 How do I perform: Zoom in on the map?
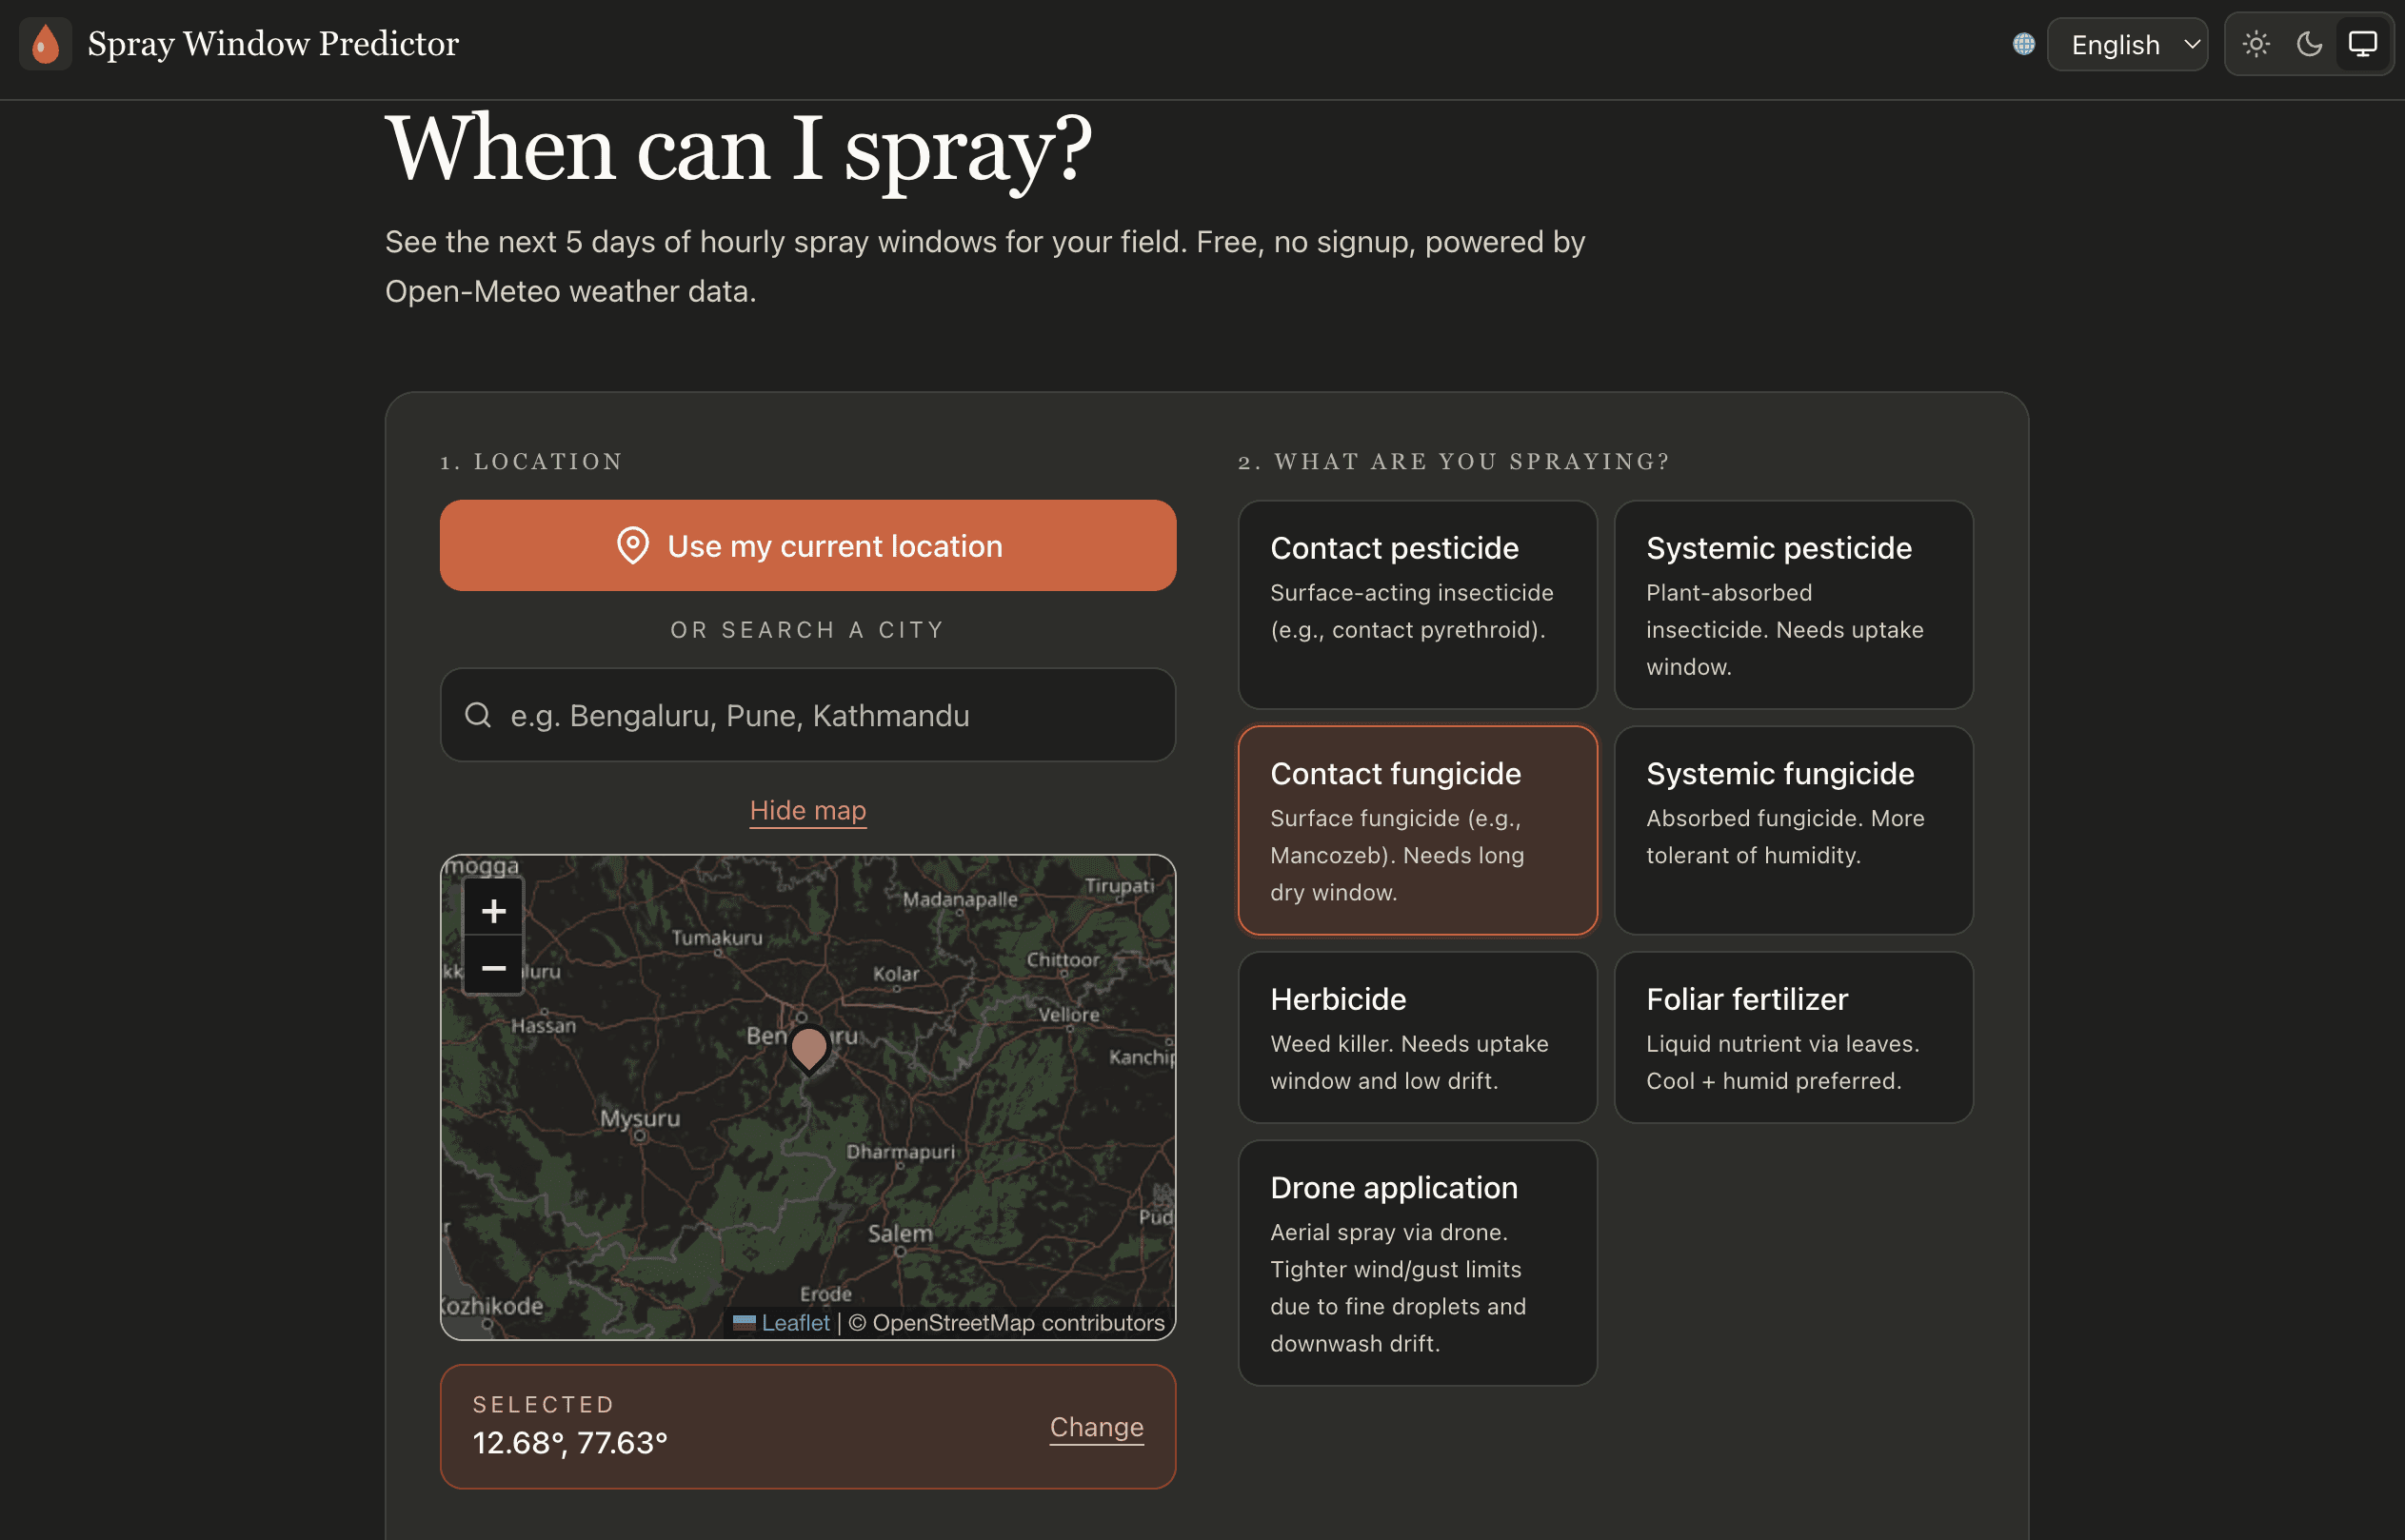coord(493,910)
